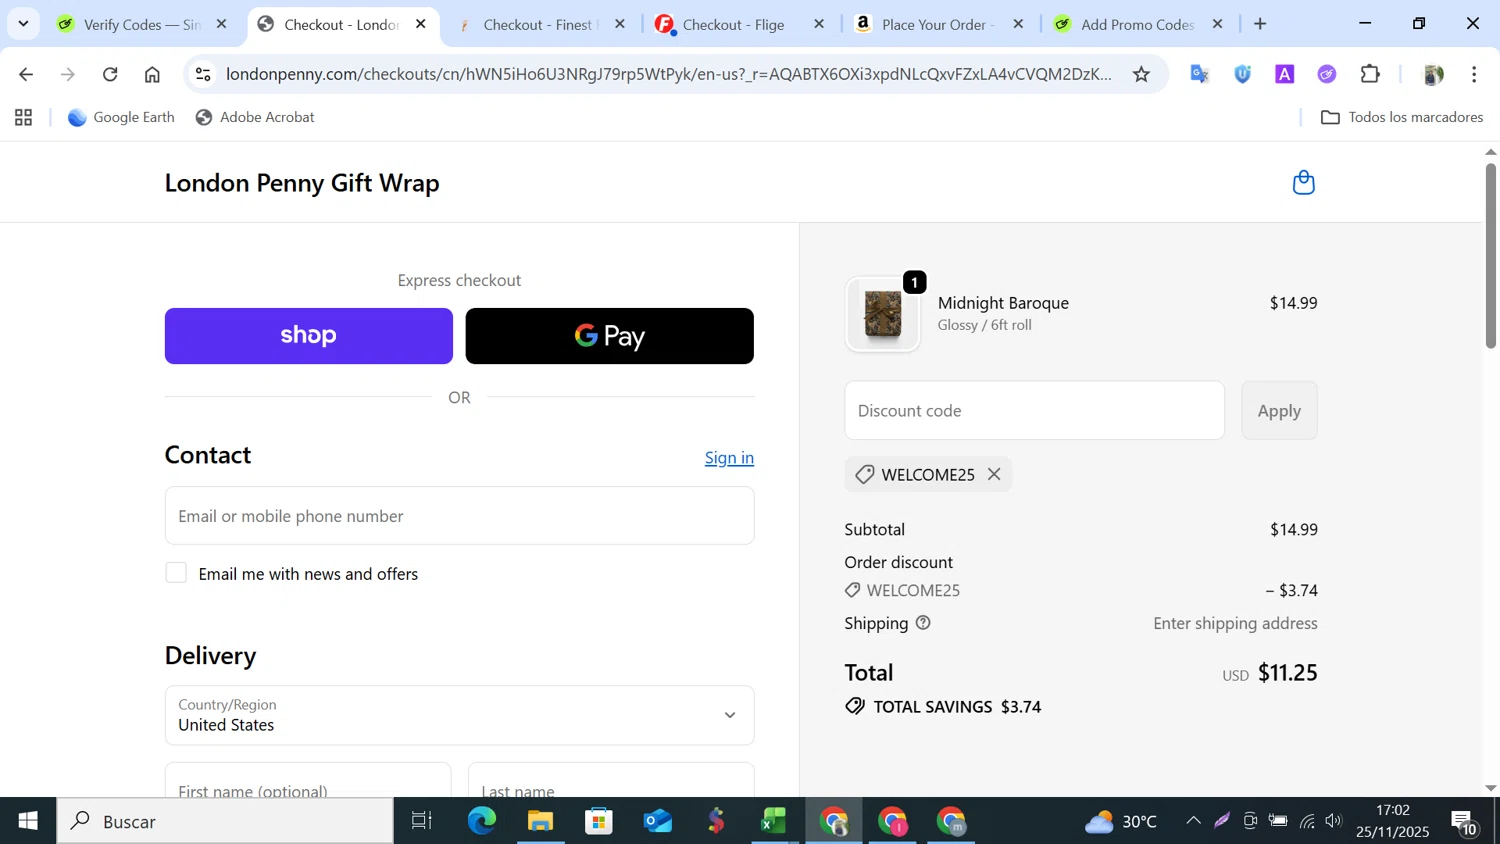Close the Verify Codes tab
The image size is (1500, 844).
222,24
